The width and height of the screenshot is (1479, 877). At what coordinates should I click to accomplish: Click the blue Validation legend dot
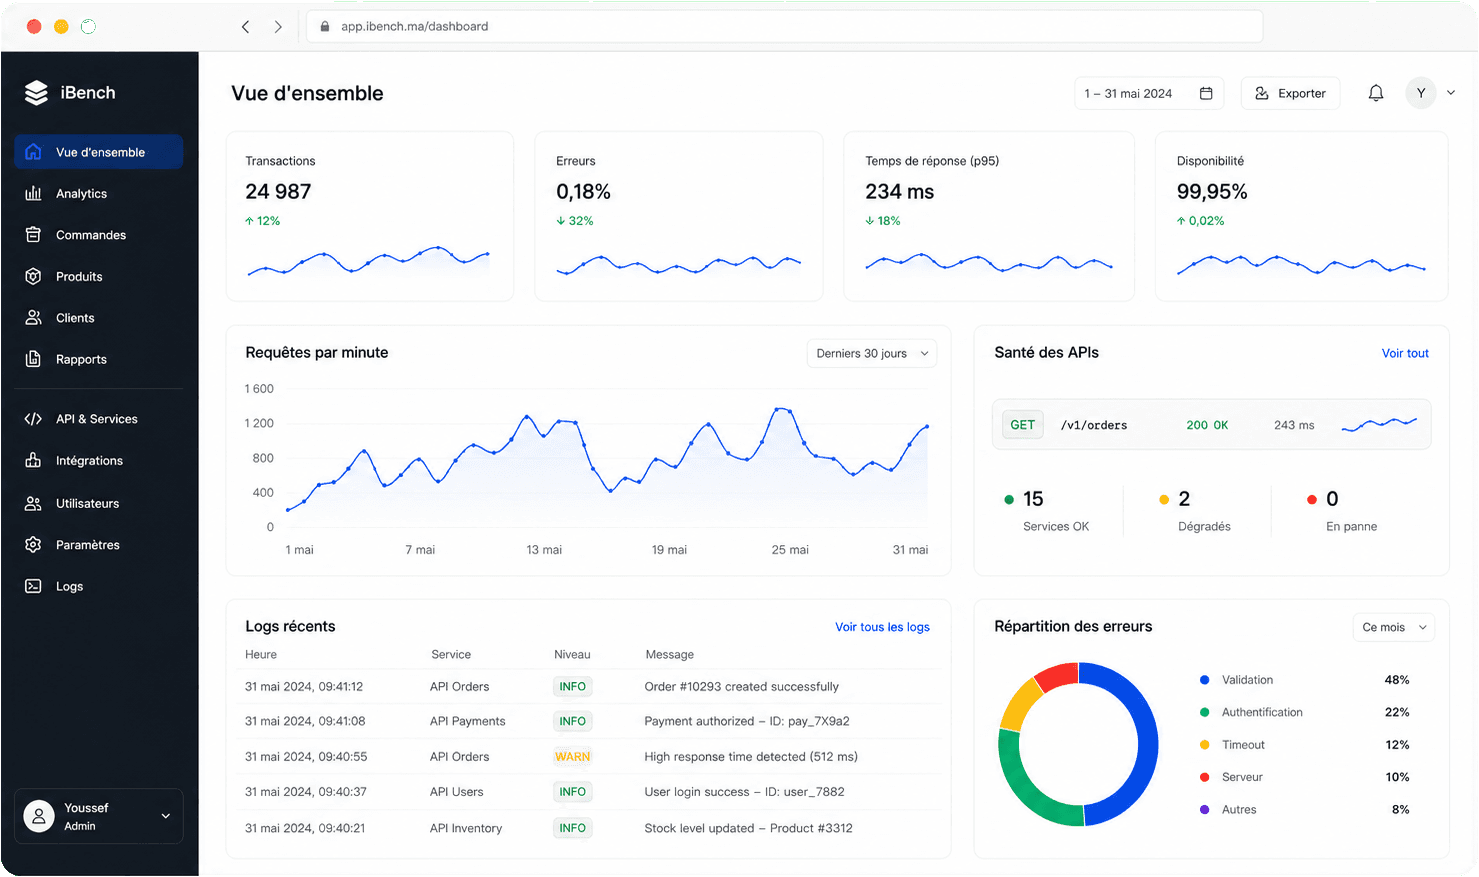point(1205,680)
